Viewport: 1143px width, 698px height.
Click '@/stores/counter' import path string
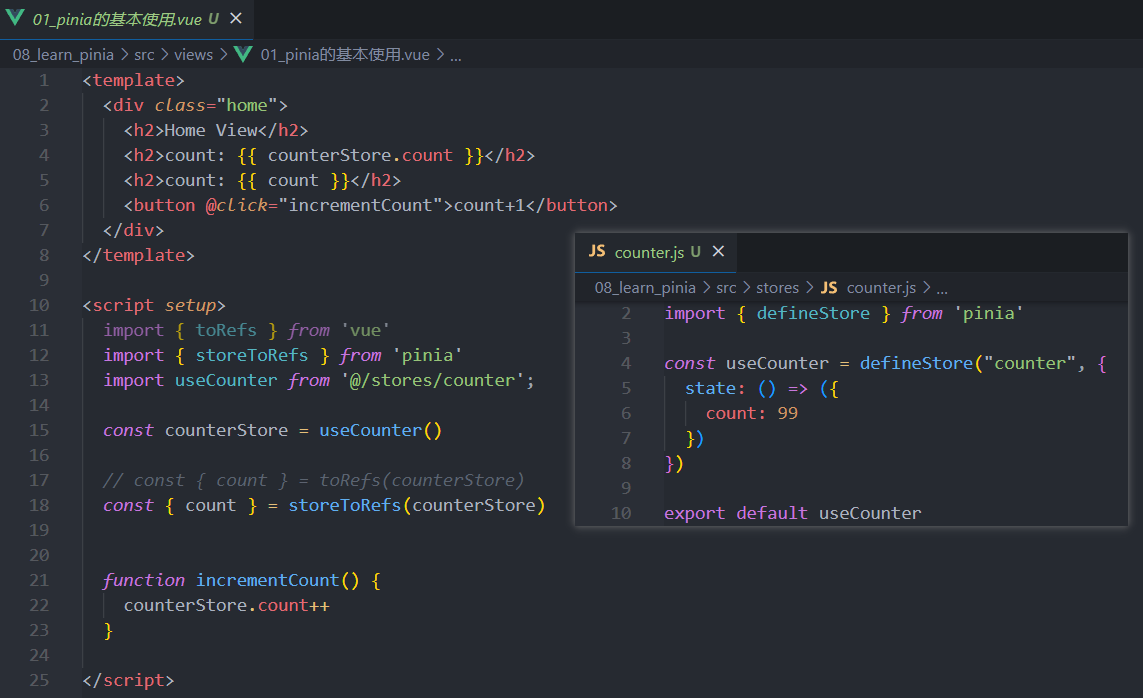click(x=433, y=380)
